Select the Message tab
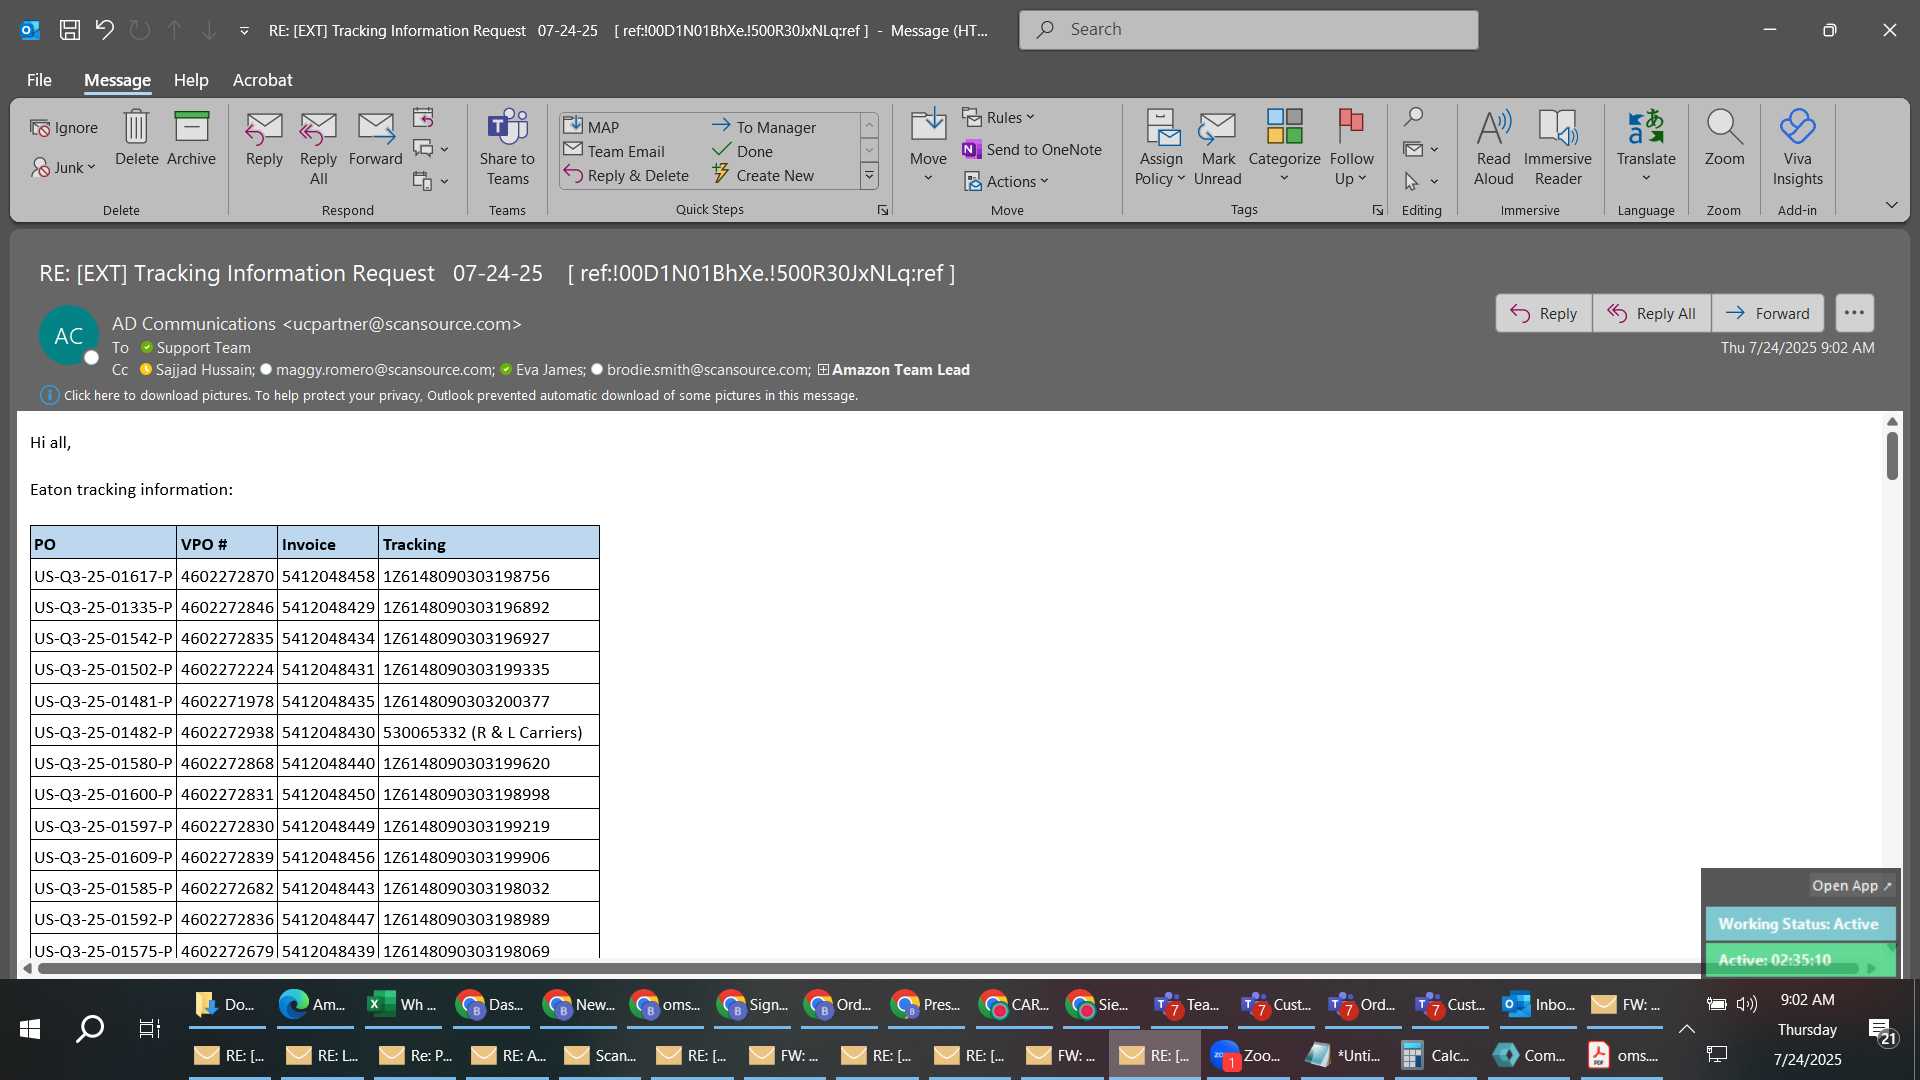The width and height of the screenshot is (1920, 1080). pos(117,80)
